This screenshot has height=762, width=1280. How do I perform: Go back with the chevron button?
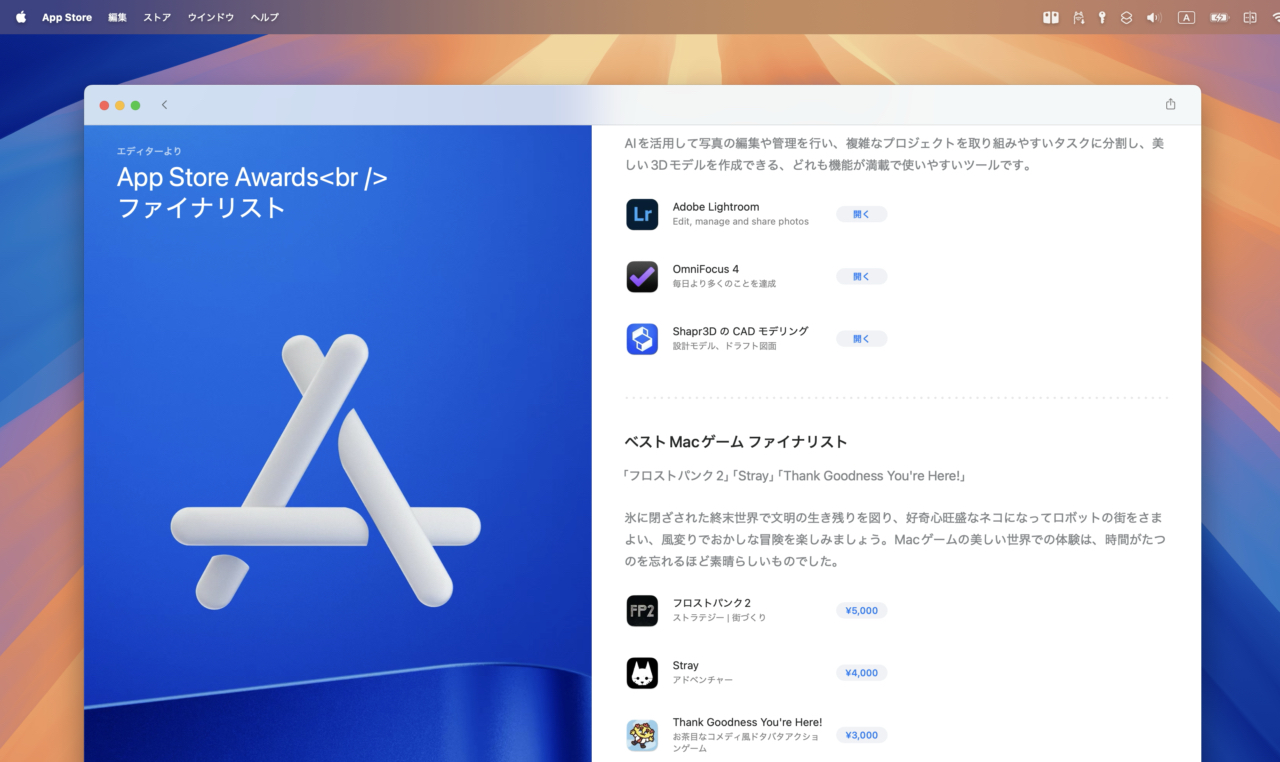pyautogui.click(x=164, y=105)
